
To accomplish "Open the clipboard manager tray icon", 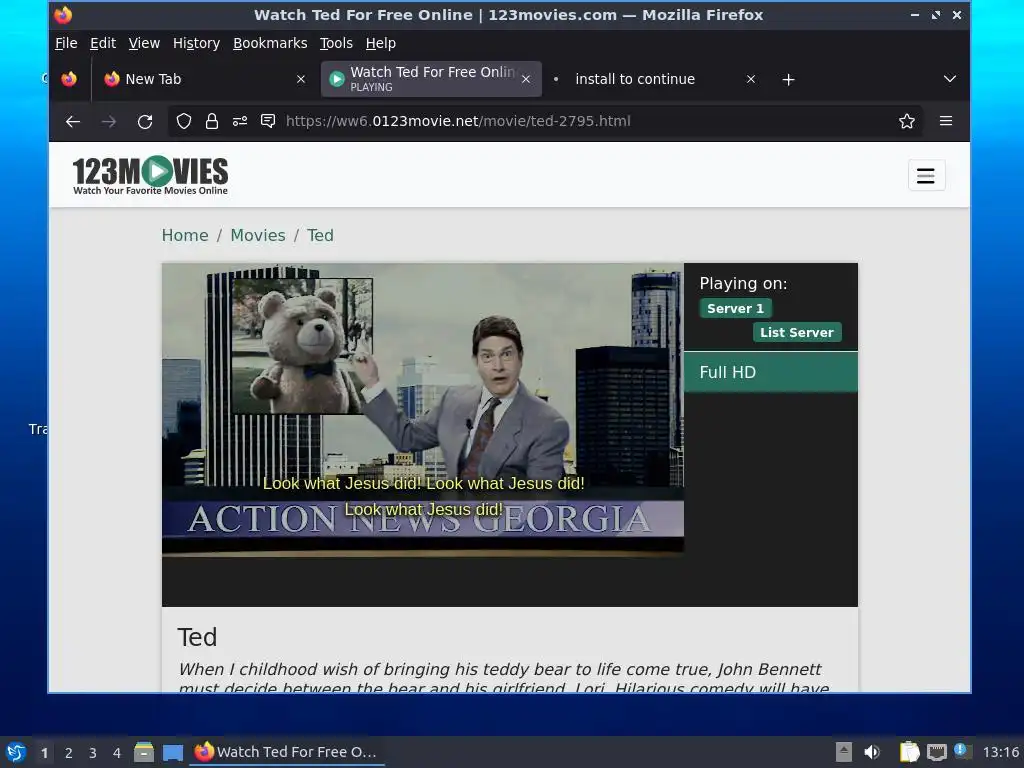I will click(x=909, y=752).
